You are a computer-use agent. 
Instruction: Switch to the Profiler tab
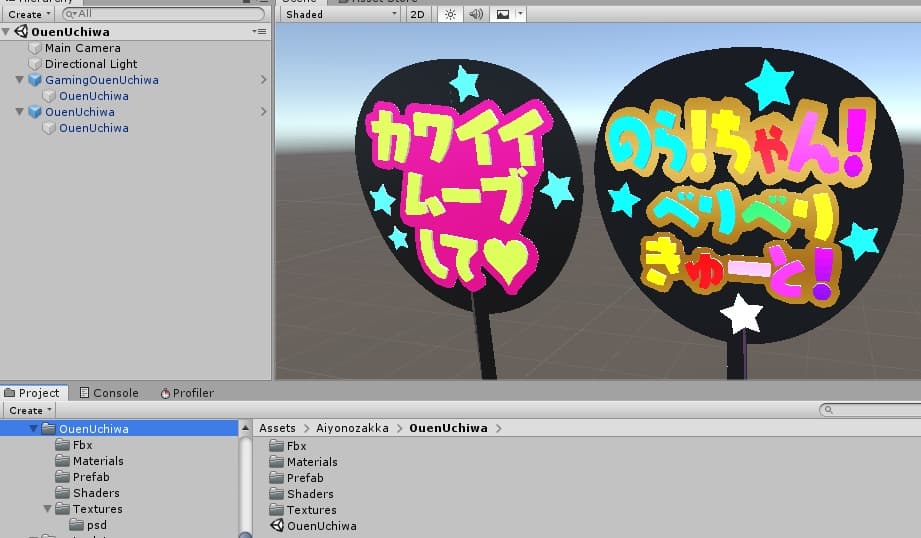[x=187, y=393]
